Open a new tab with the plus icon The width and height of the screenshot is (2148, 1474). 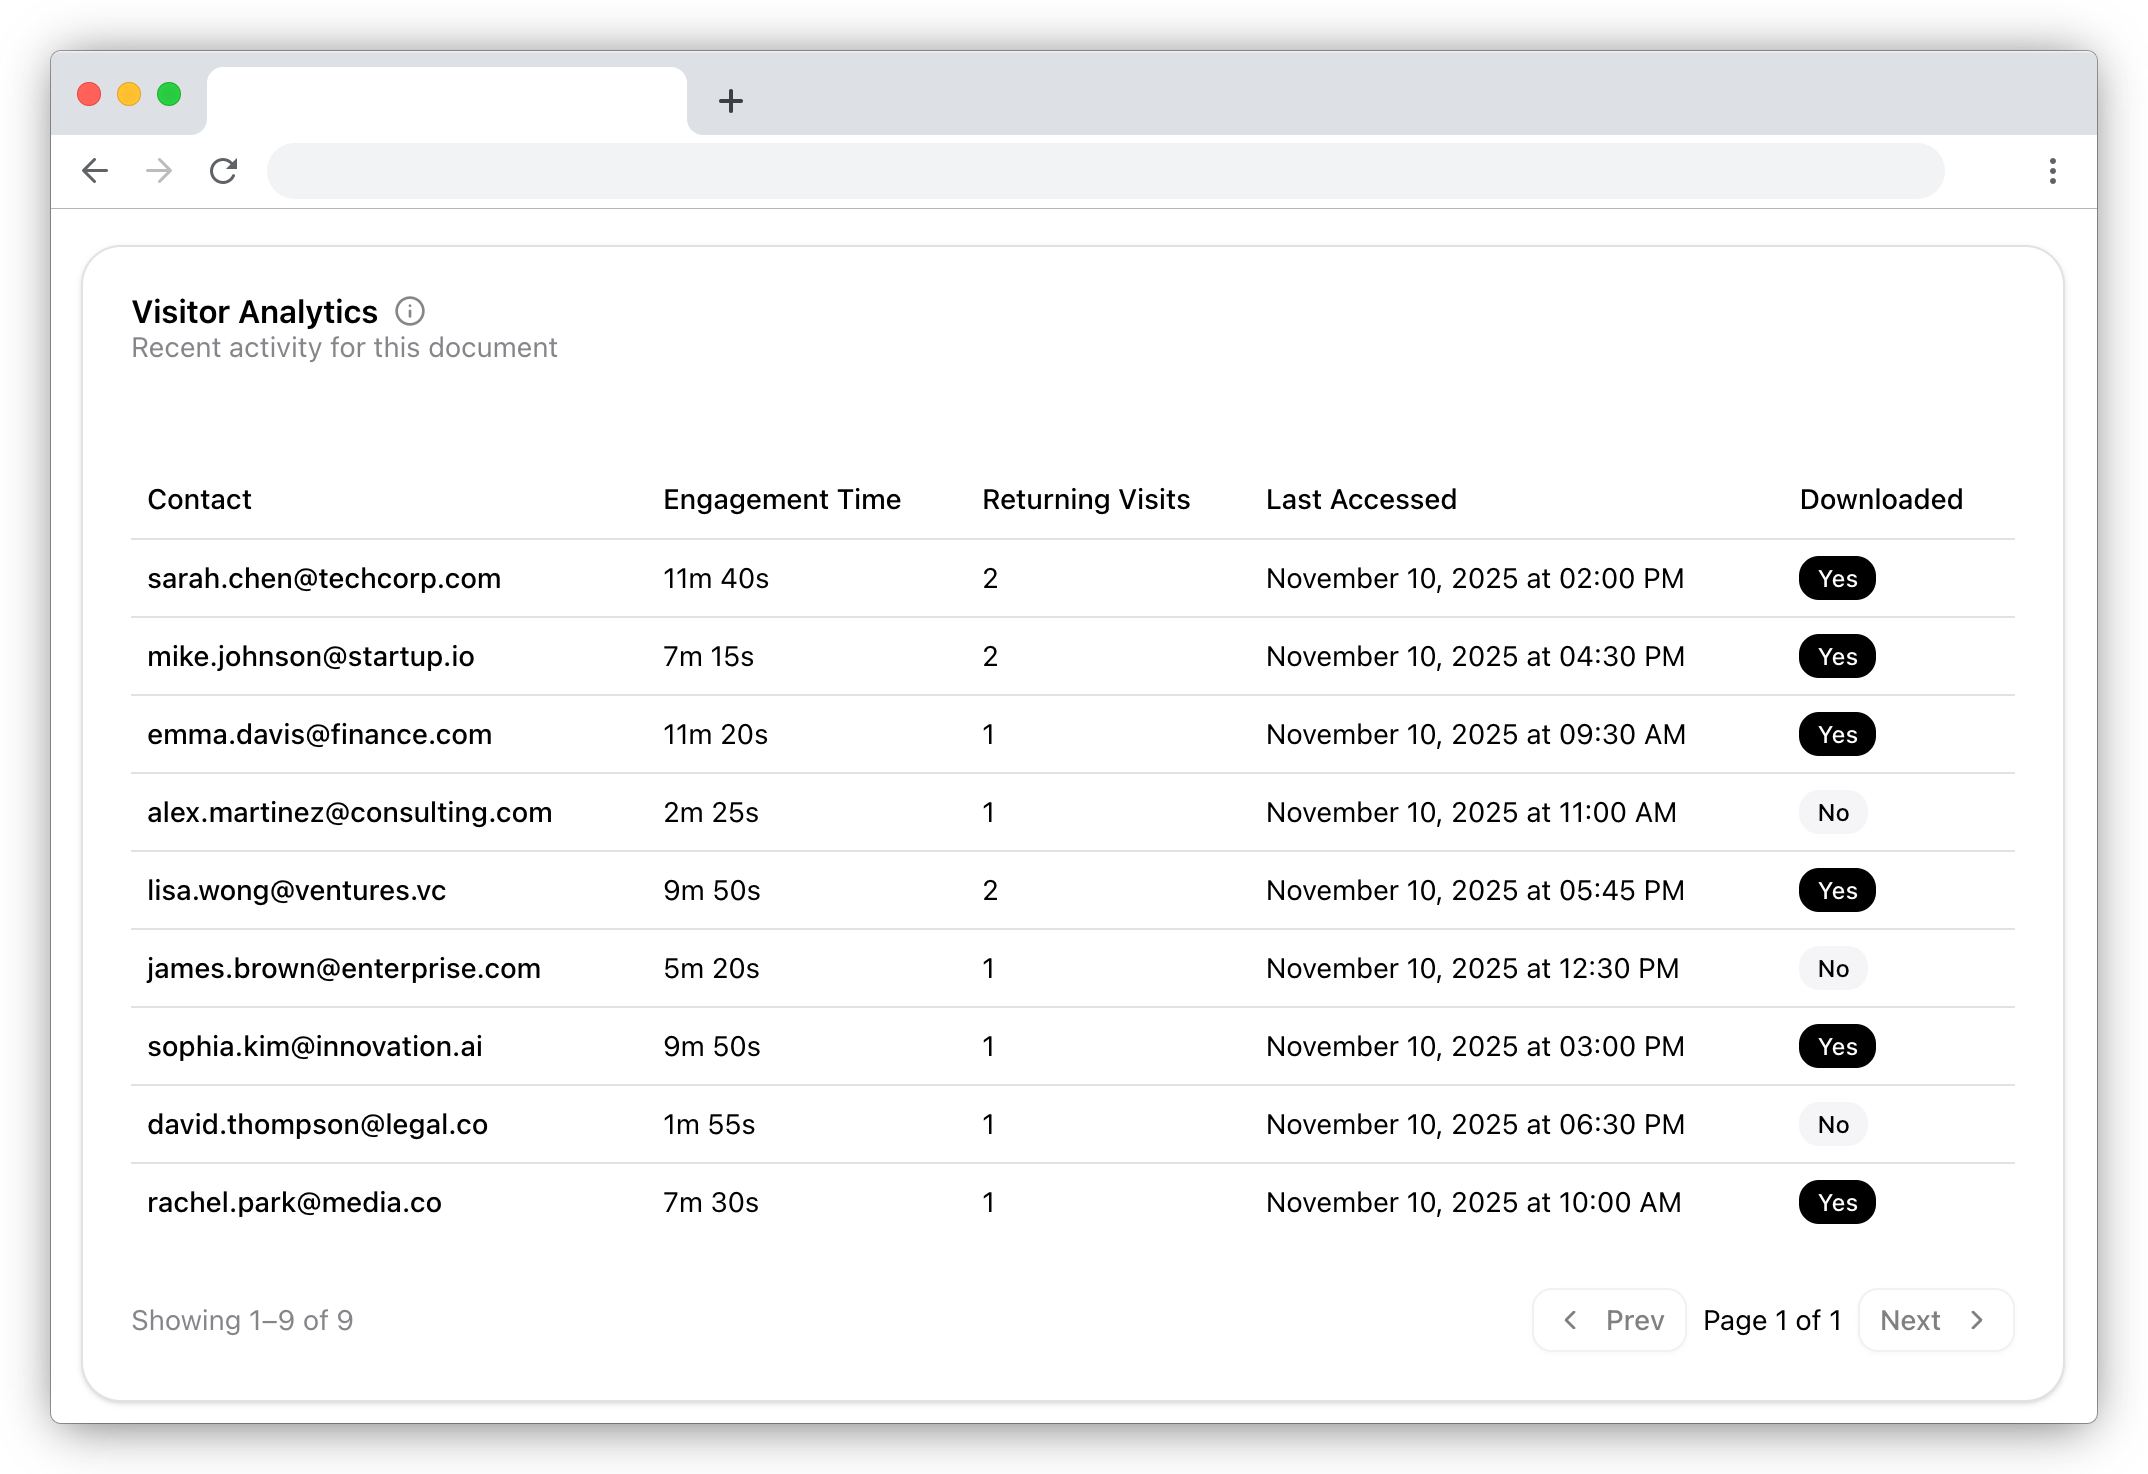[x=733, y=100]
